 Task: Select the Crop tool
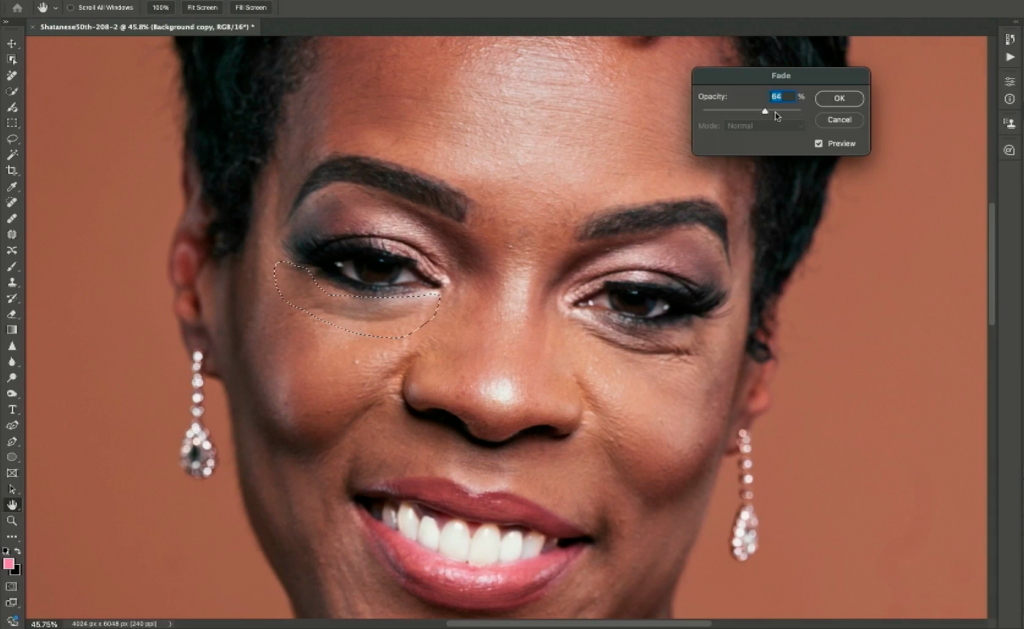[x=12, y=171]
